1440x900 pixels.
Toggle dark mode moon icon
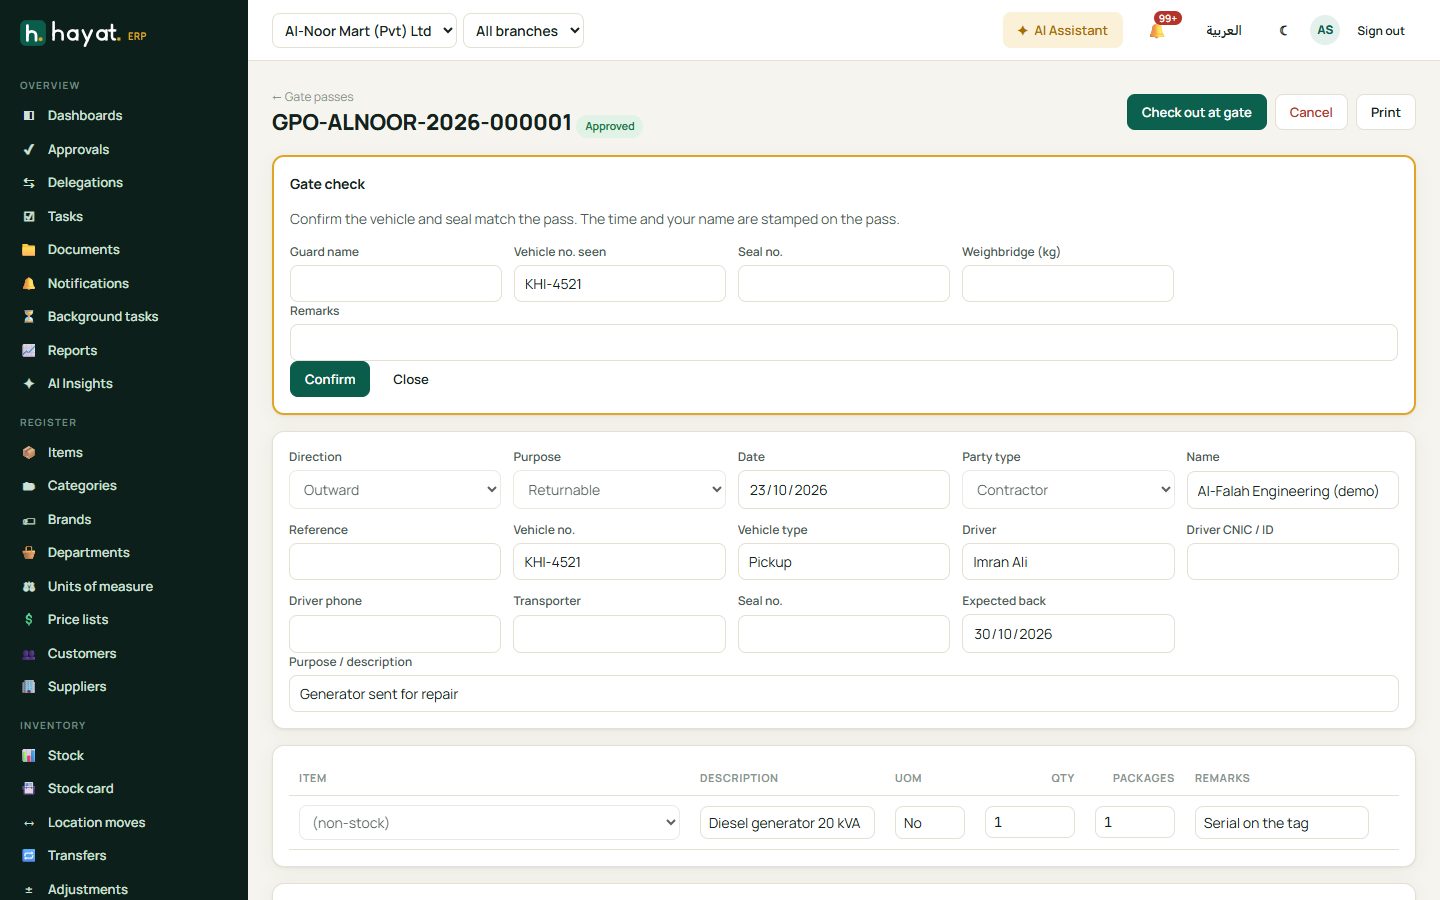click(x=1284, y=31)
